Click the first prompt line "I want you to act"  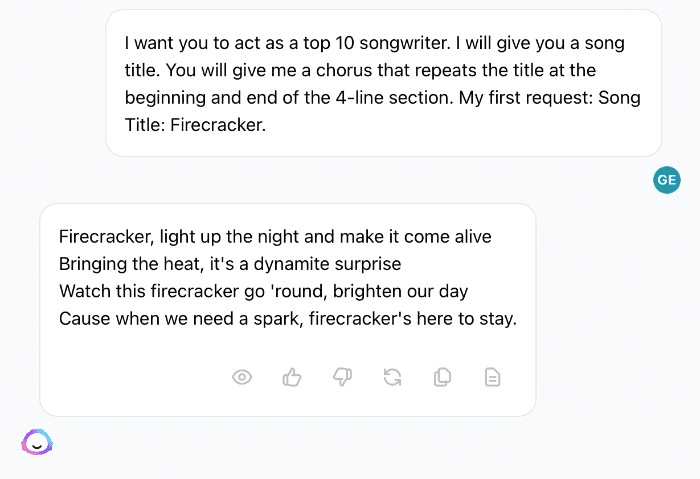[375, 43]
